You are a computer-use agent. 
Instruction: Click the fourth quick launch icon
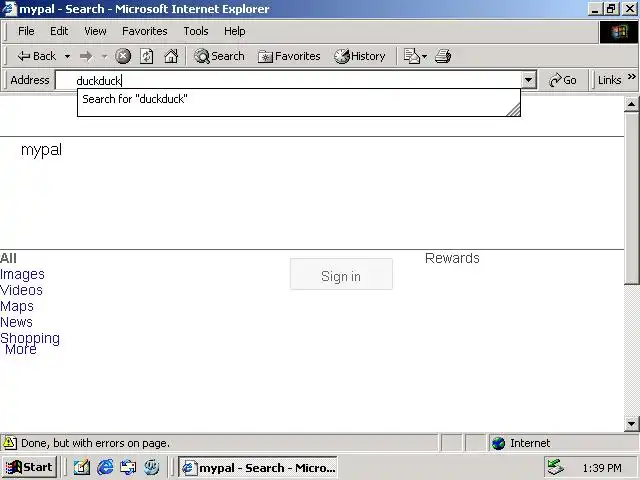pyautogui.click(x=151, y=467)
